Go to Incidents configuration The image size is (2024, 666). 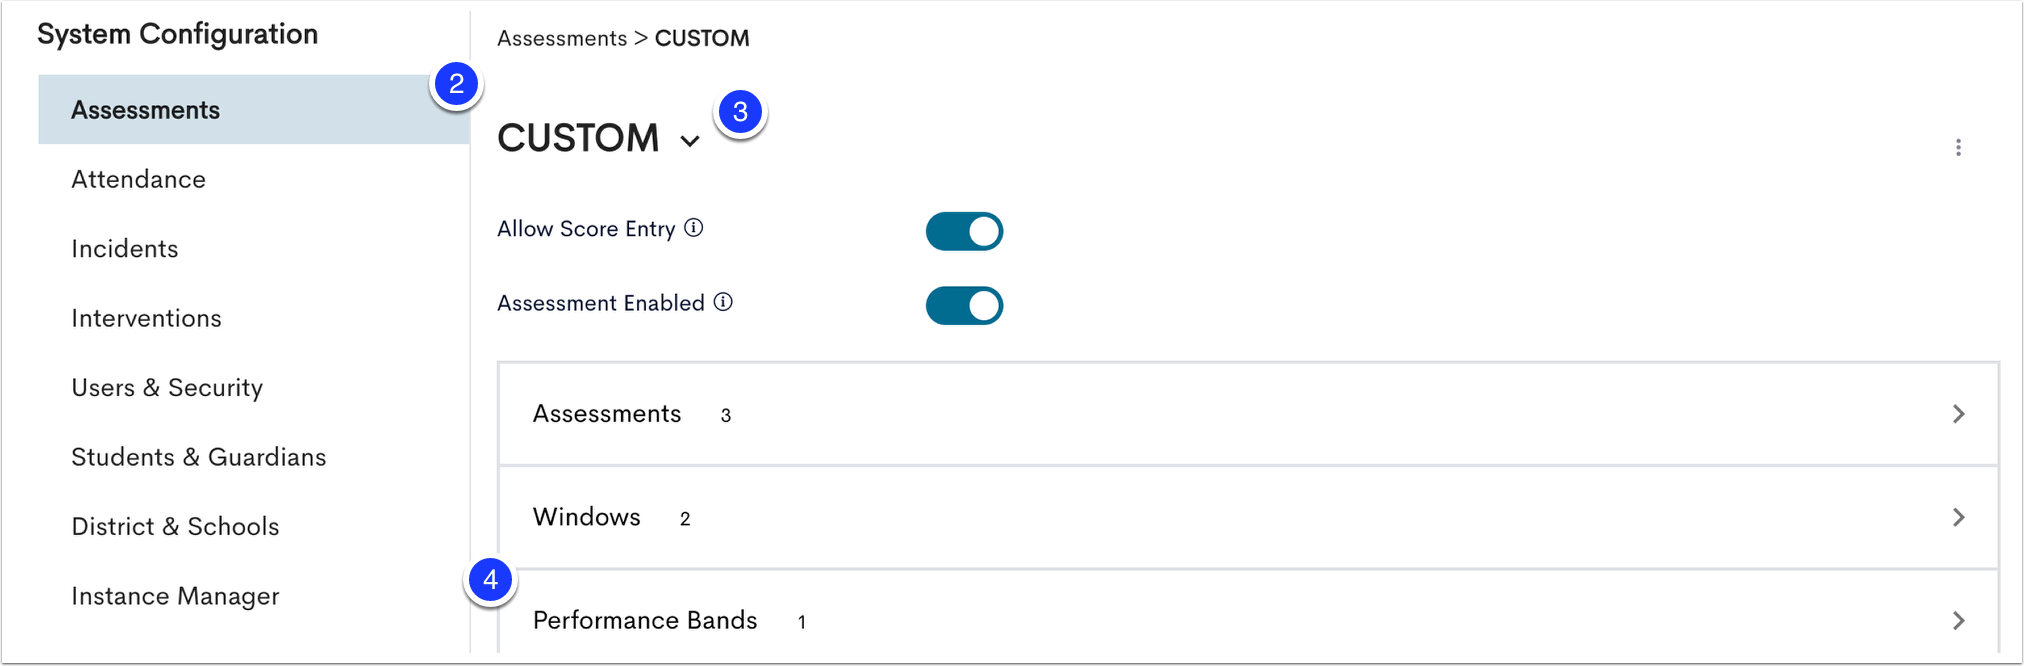tap(125, 249)
